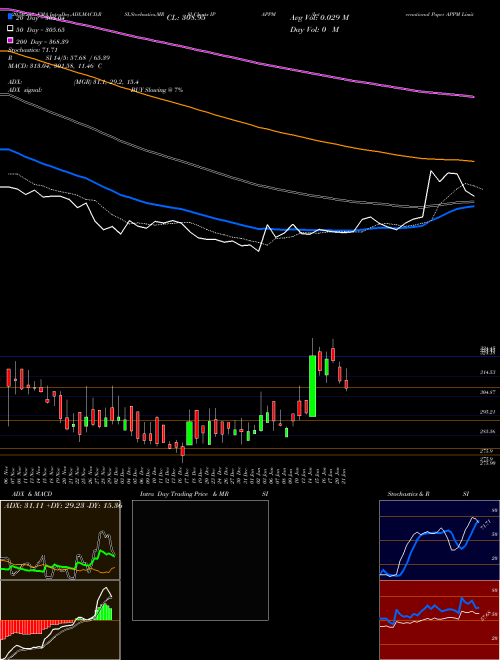The height and width of the screenshot is (660, 500).
Task: Open the red RSI chart panel
Action: (x=439, y=620)
